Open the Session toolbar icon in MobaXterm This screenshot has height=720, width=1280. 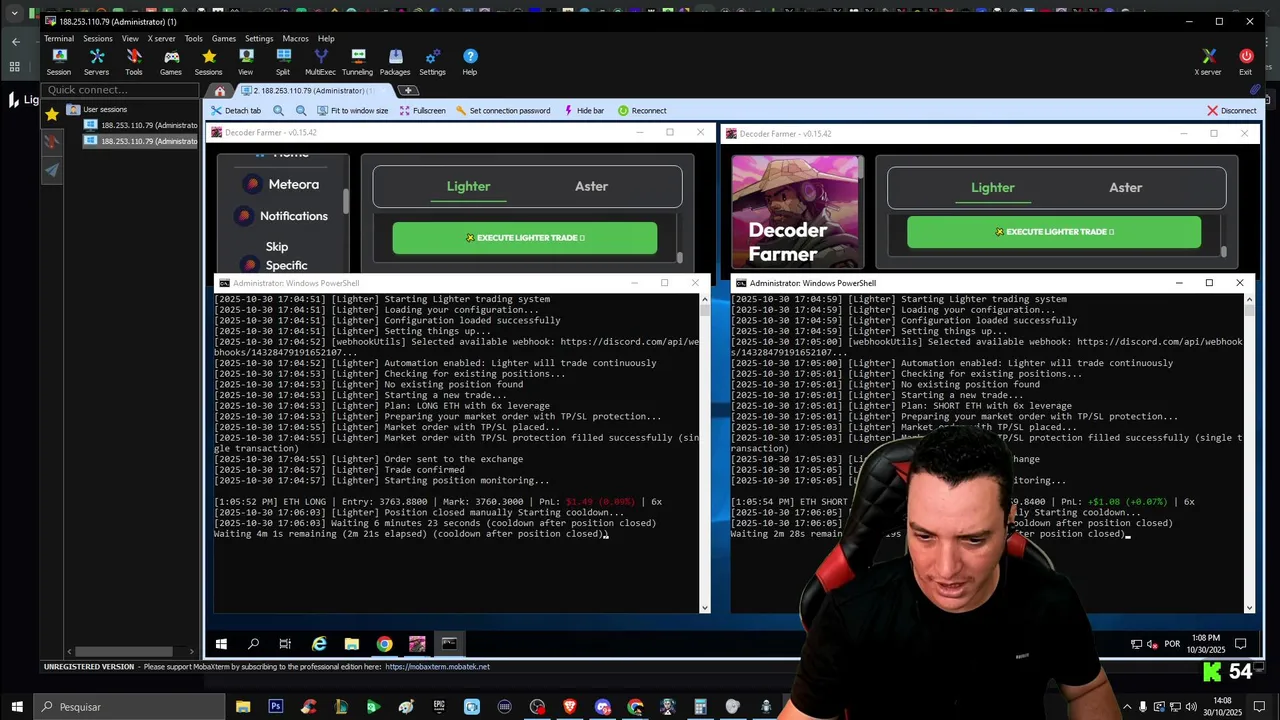[59, 62]
